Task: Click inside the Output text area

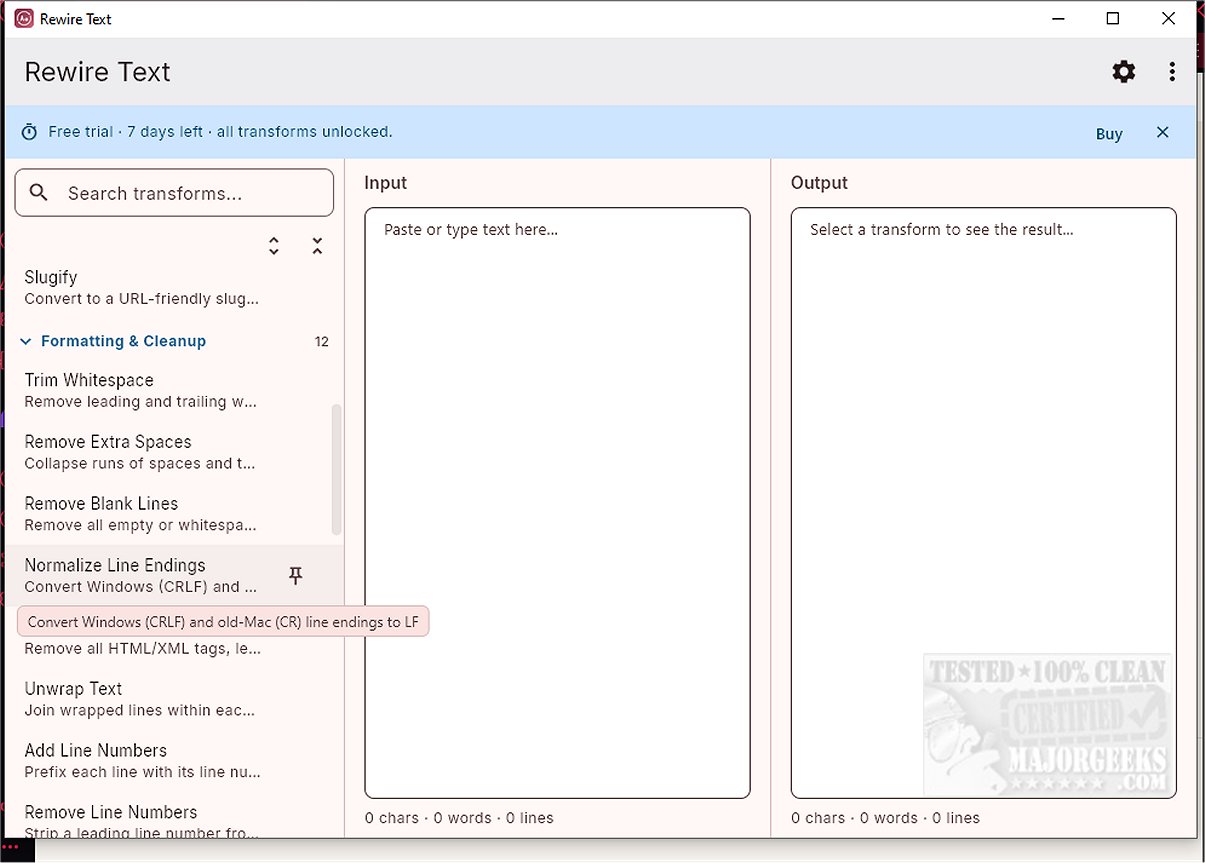Action: tap(983, 502)
